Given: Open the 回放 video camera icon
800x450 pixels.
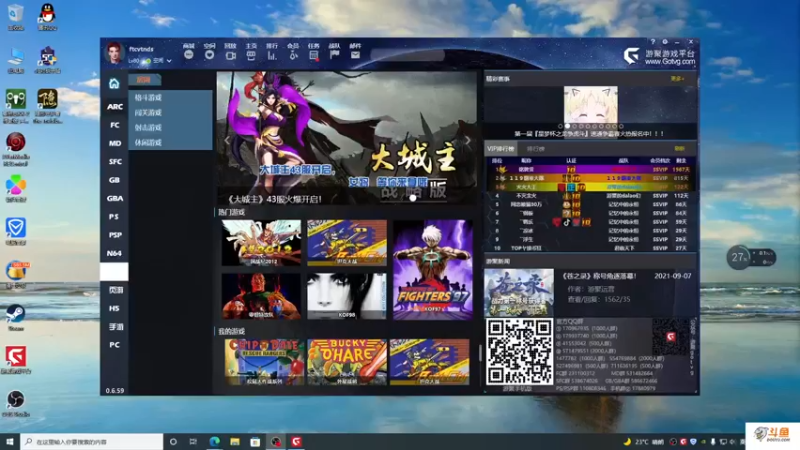Looking at the screenshot, I should [231, 55].
